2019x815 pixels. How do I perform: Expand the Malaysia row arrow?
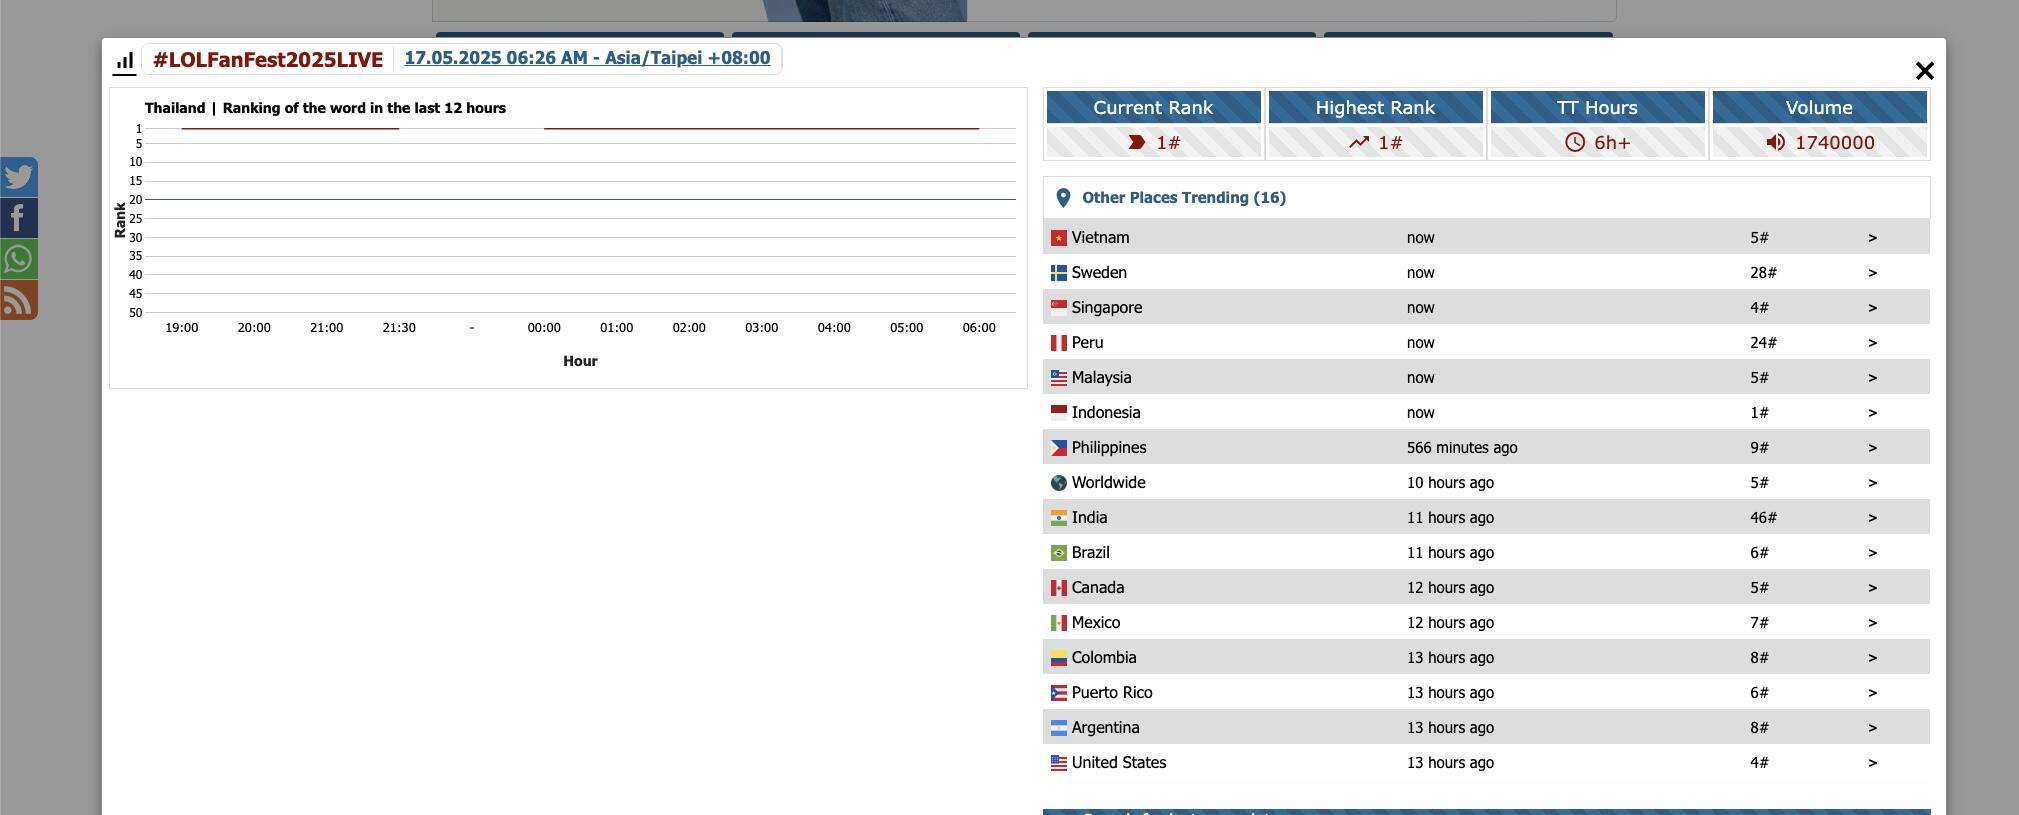click(1872, 378)
